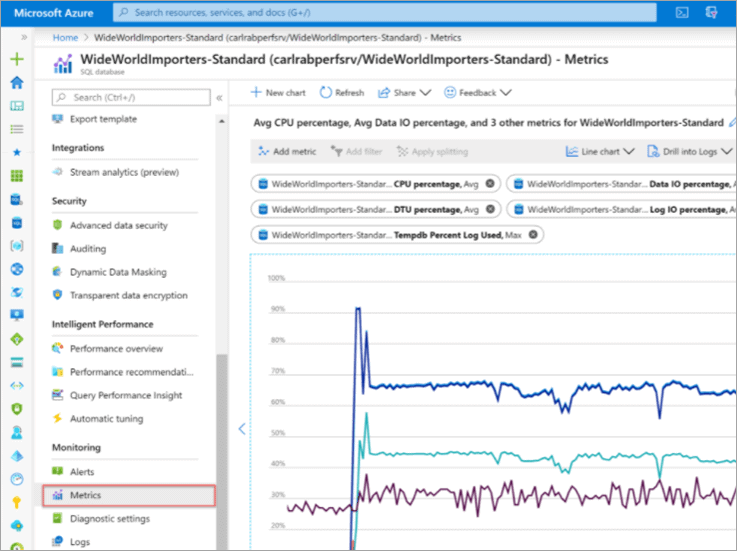Open Auditing in the Security section
Screen dimensions: 737x551
click(x=88, y=249)
